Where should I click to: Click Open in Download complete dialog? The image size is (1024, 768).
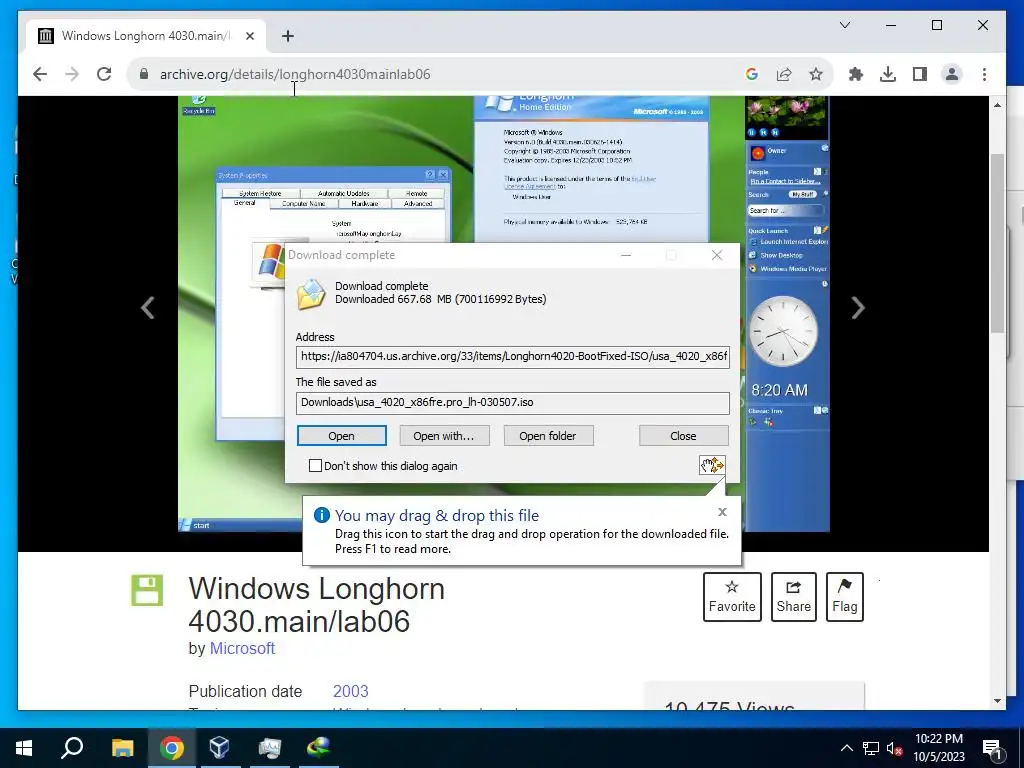[x=342, y=436]
